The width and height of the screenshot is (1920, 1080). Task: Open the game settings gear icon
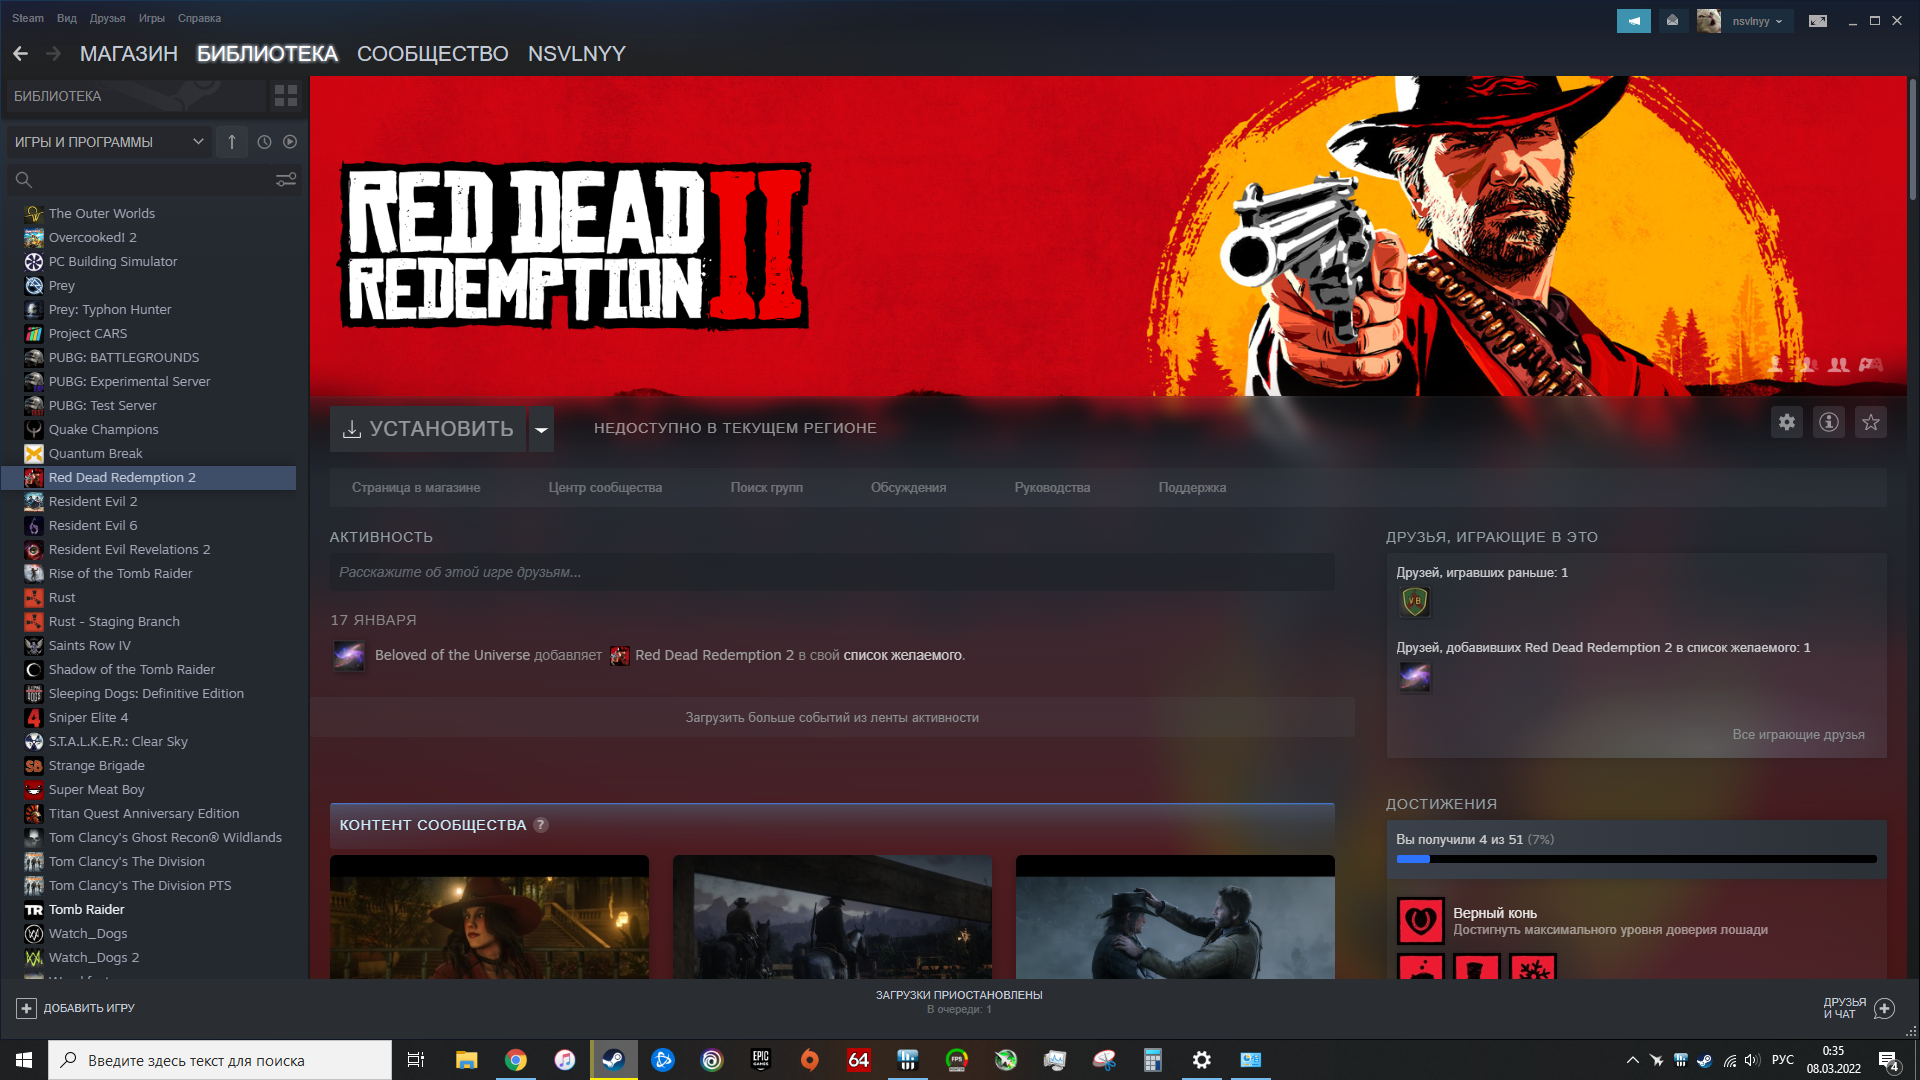coord(1786,423)
